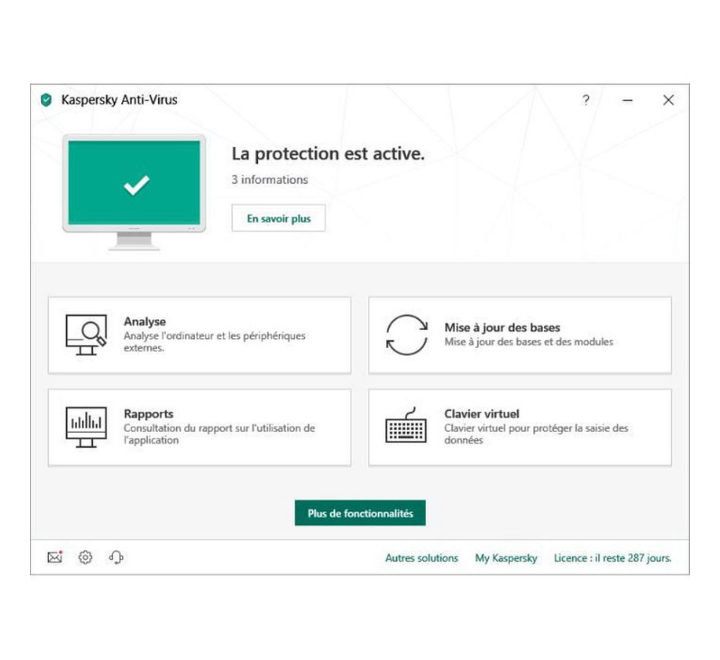Image resolution: width=720 pixels, height=660 pixels.
Task: Open support using the headset icon
Action: click(x=116, y=558)
